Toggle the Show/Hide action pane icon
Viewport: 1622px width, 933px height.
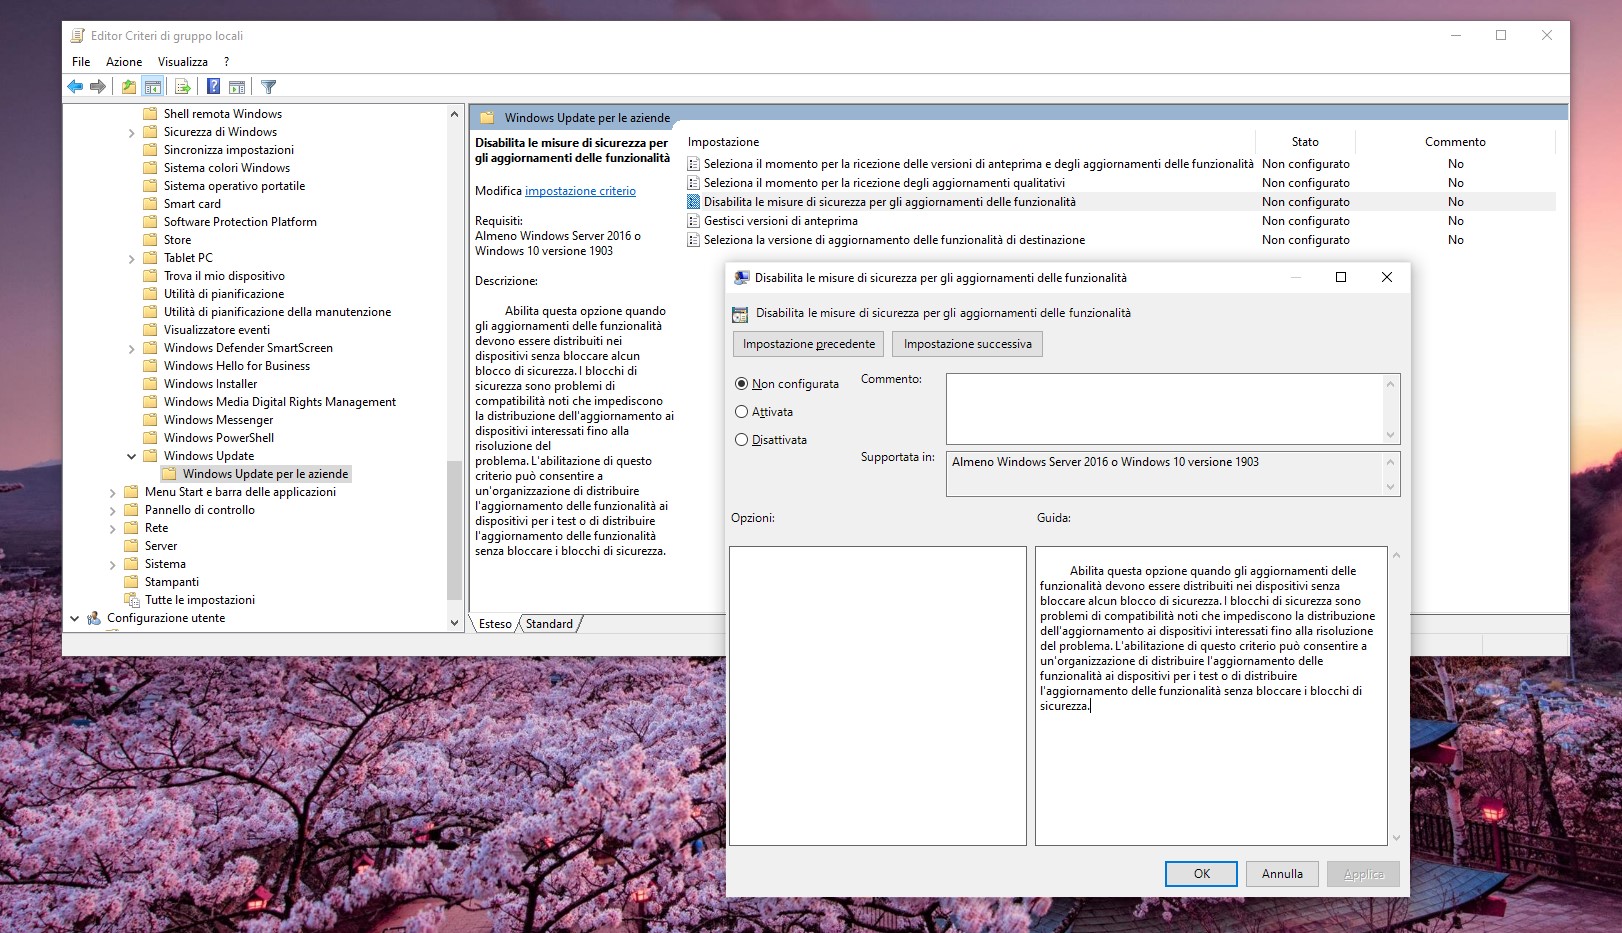(x=237, y=87)
